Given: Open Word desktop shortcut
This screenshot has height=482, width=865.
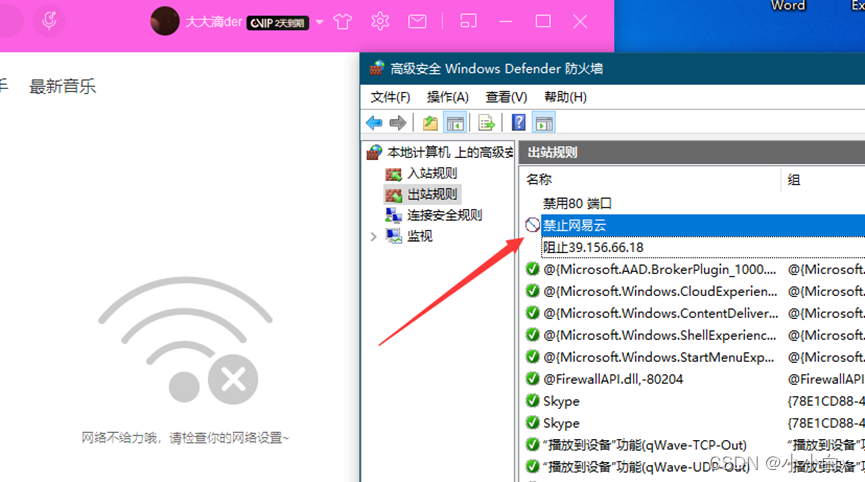Looking at the screenshot, I should pyautogui.click(x=788, y=6).
